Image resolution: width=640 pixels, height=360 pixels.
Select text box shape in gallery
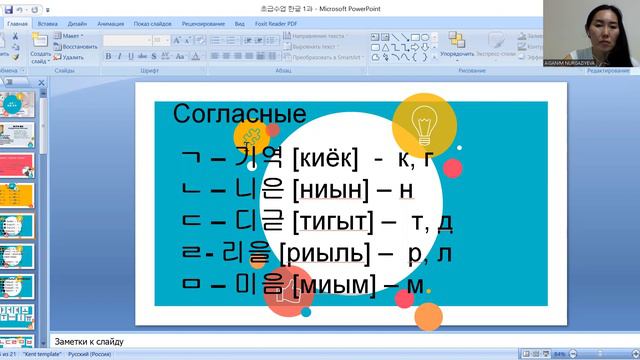(x=375, y=38)
